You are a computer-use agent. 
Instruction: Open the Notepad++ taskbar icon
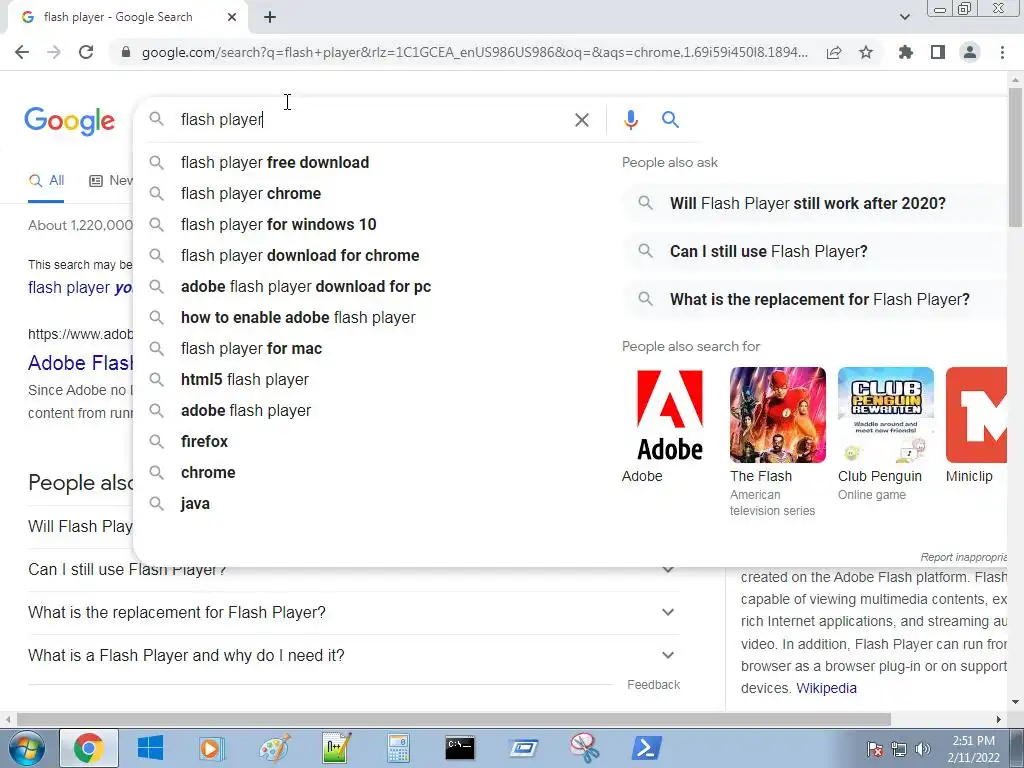coord(337,748)
